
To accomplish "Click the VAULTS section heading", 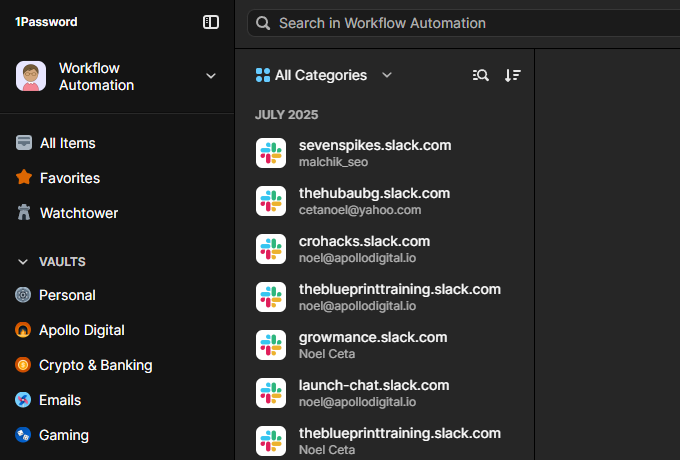I will [x=62, y=262].
